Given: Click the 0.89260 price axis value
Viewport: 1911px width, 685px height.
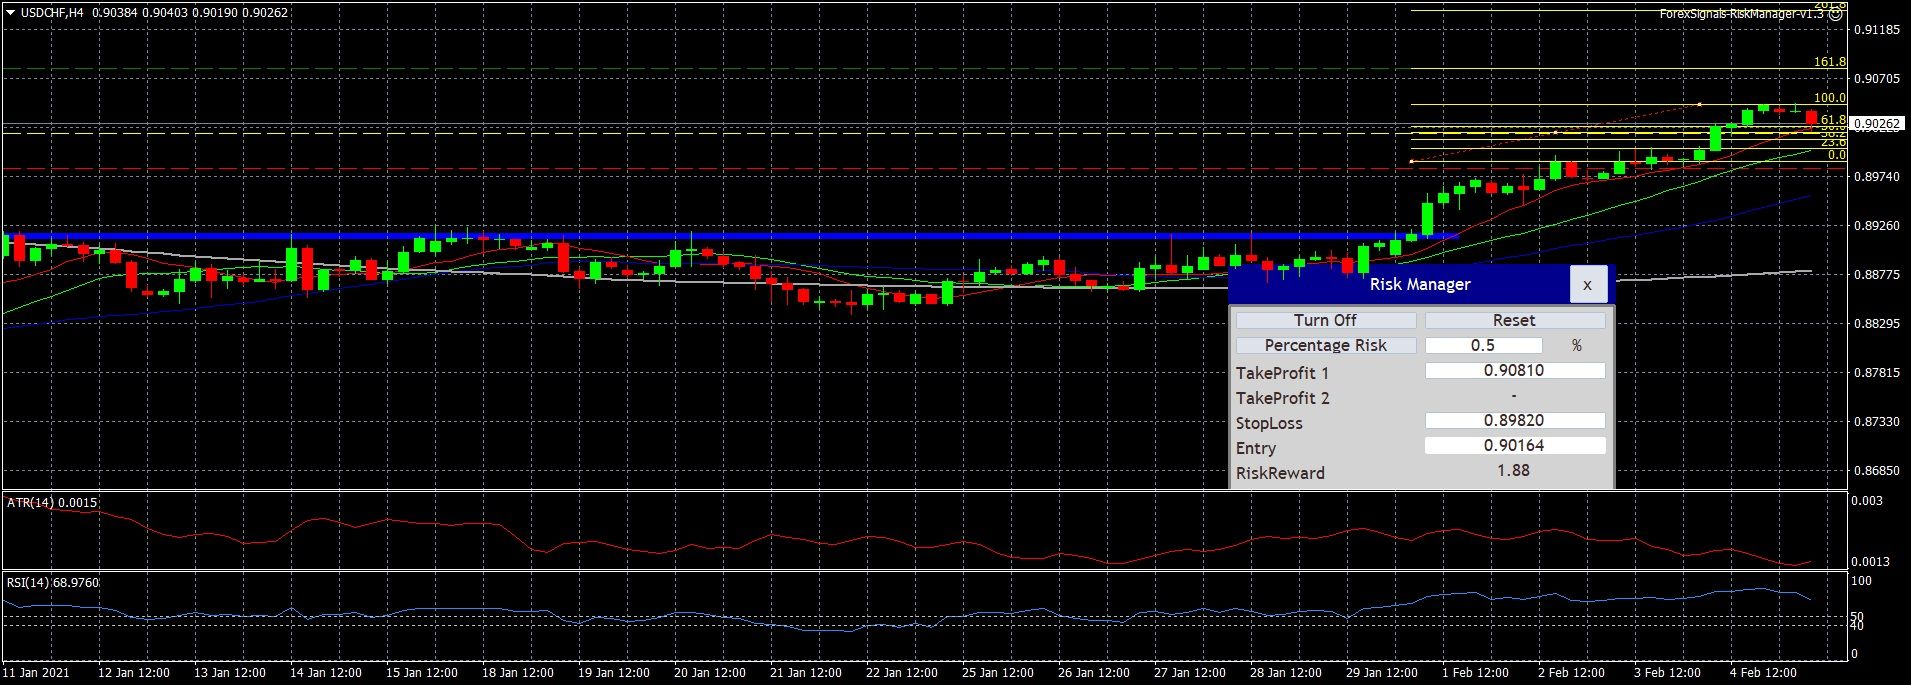Looking at the screenshot, I should 1877,226.
